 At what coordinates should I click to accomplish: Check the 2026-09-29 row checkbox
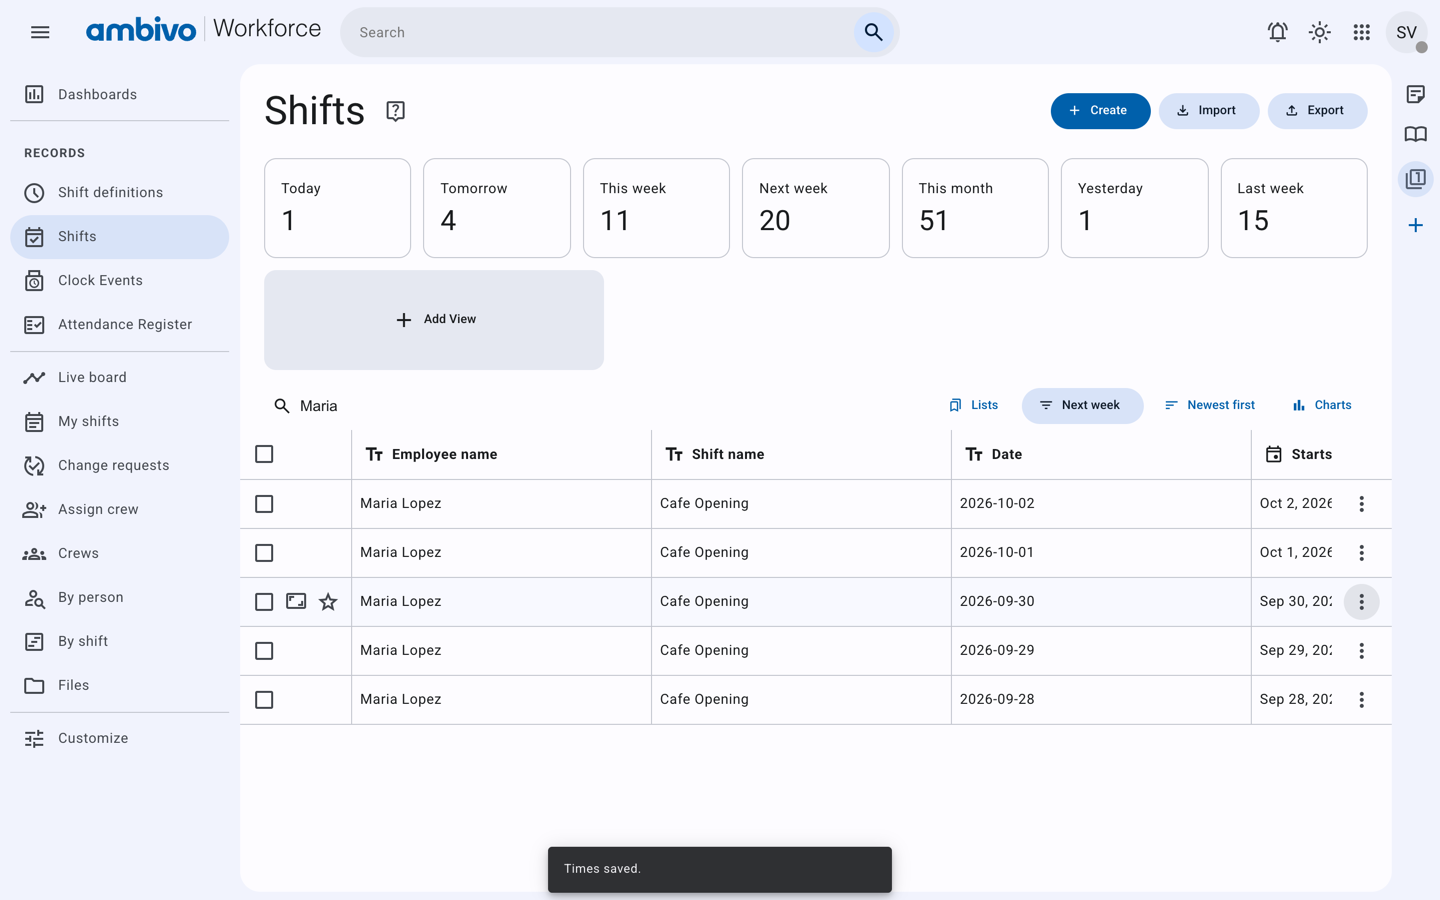(x=264, y=651)
